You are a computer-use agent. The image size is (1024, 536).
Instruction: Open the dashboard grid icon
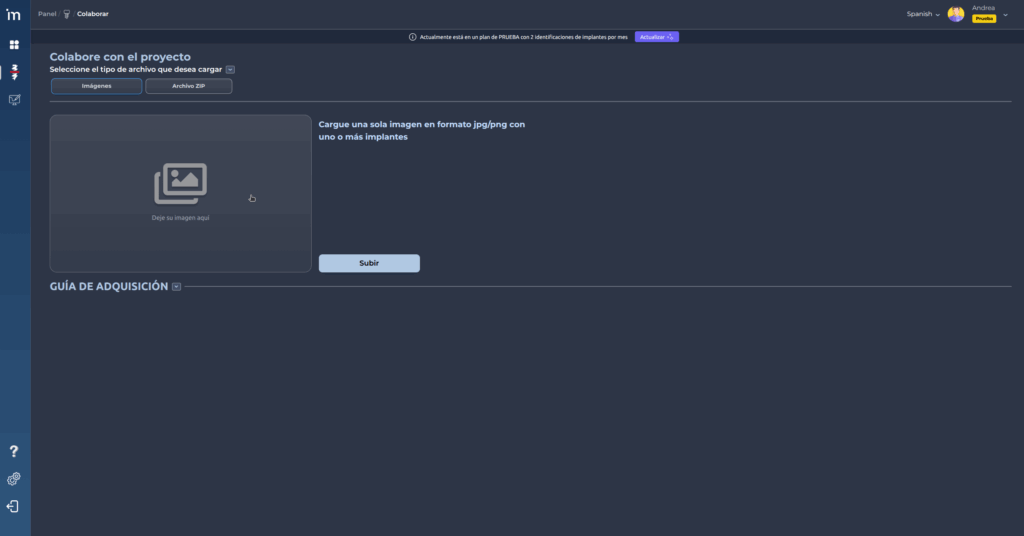14,45
